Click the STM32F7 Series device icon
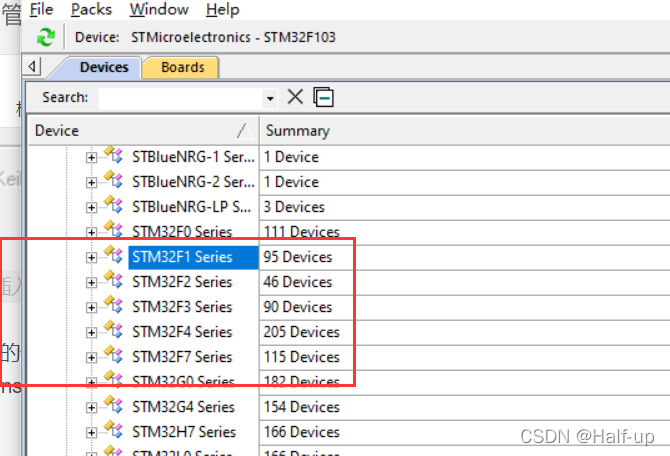 [x=114, y=355]
